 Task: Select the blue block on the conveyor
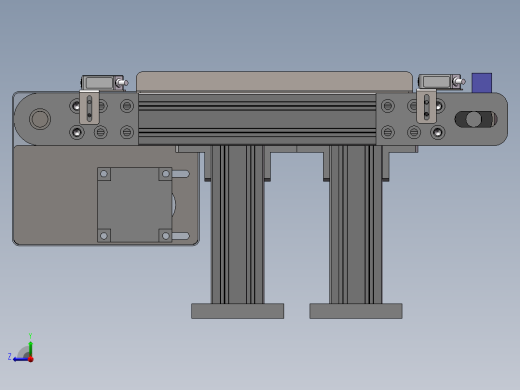pyautogui.click(x=482, y=83)
